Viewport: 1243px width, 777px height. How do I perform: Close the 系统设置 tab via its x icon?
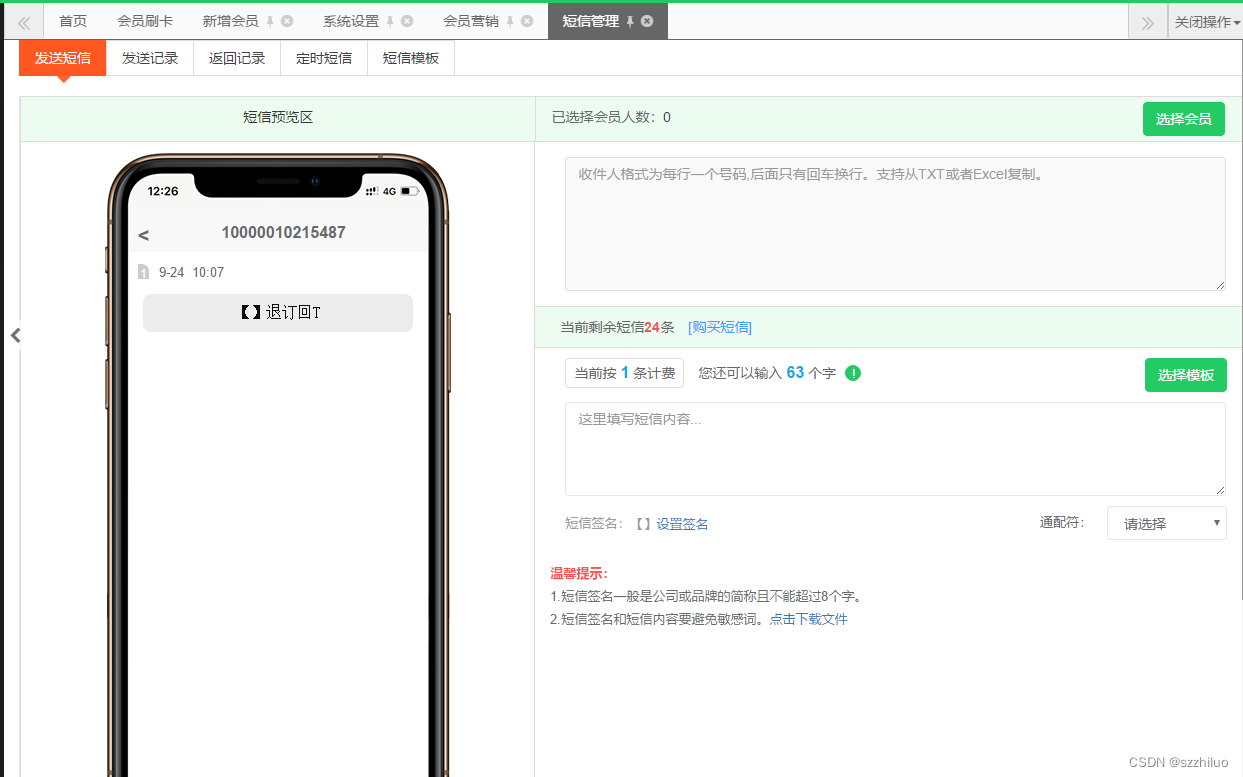pos(407,21)
